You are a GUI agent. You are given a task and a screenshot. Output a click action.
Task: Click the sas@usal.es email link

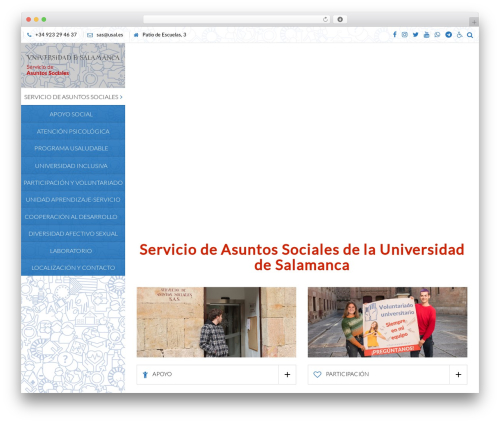[x=110, y=35]
